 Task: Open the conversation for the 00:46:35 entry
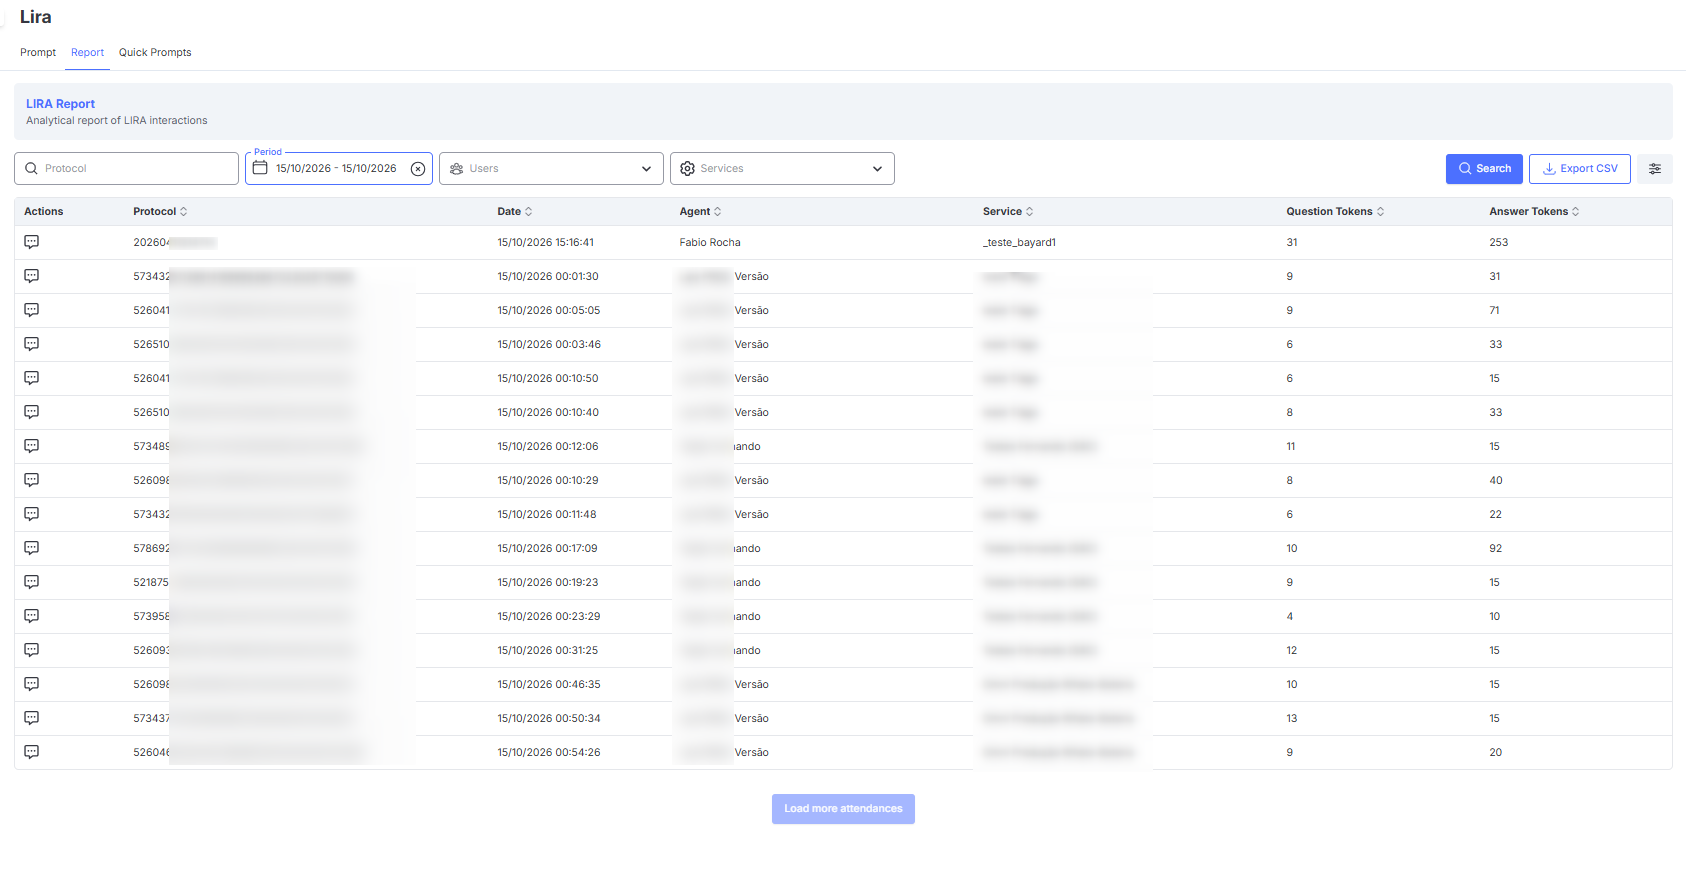pos(32,684)
